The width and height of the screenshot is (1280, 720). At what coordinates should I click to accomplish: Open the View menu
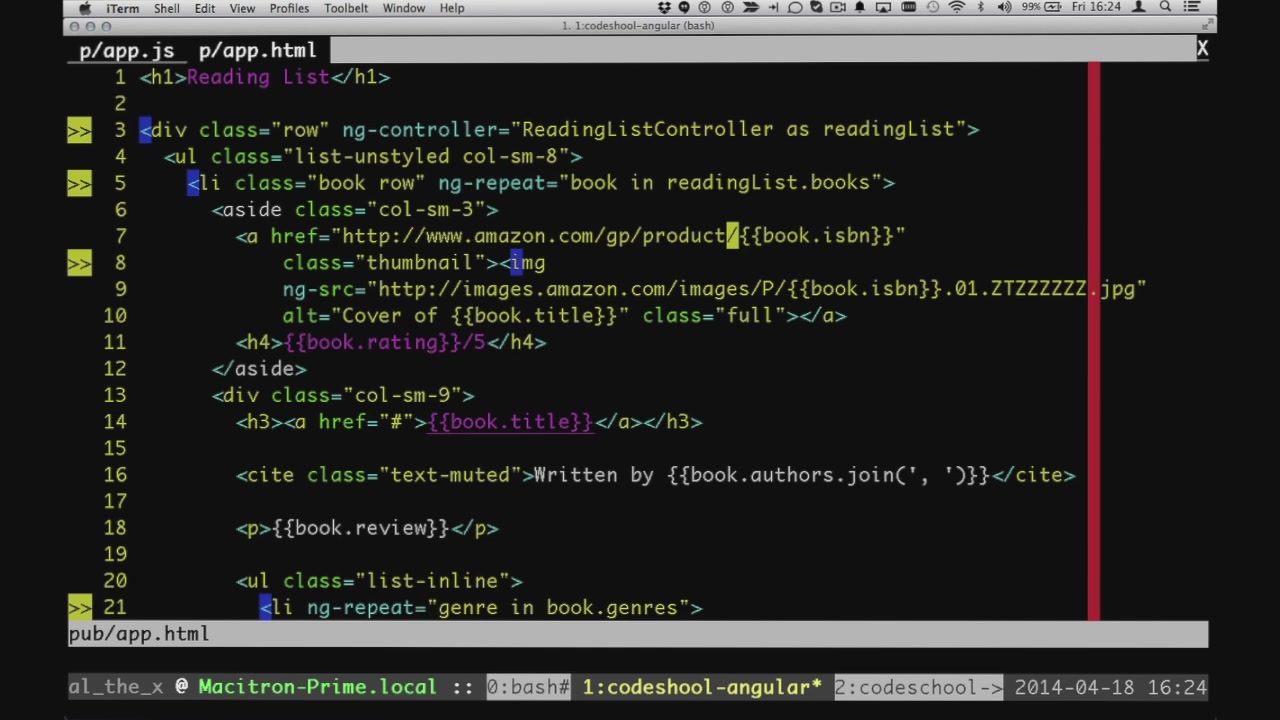coord(242,8)
